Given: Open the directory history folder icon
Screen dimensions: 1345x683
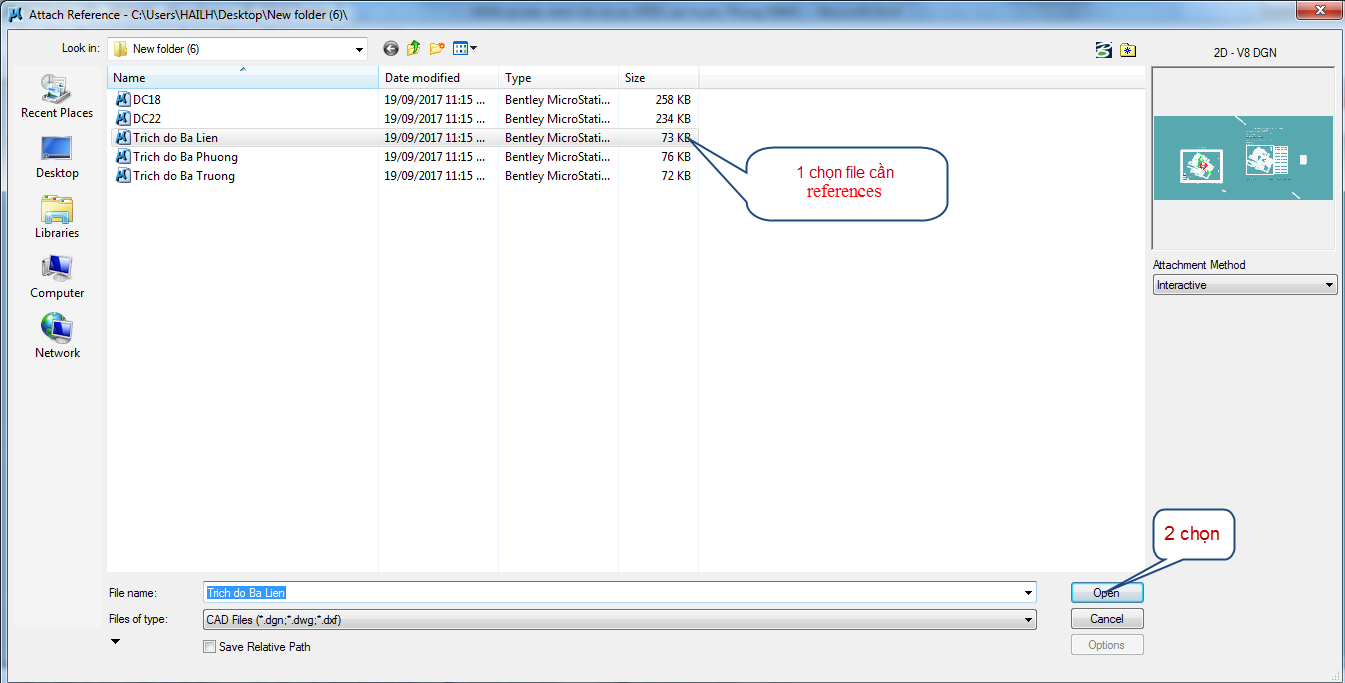Looking at the screenshot, I should tap(1128, 50).
